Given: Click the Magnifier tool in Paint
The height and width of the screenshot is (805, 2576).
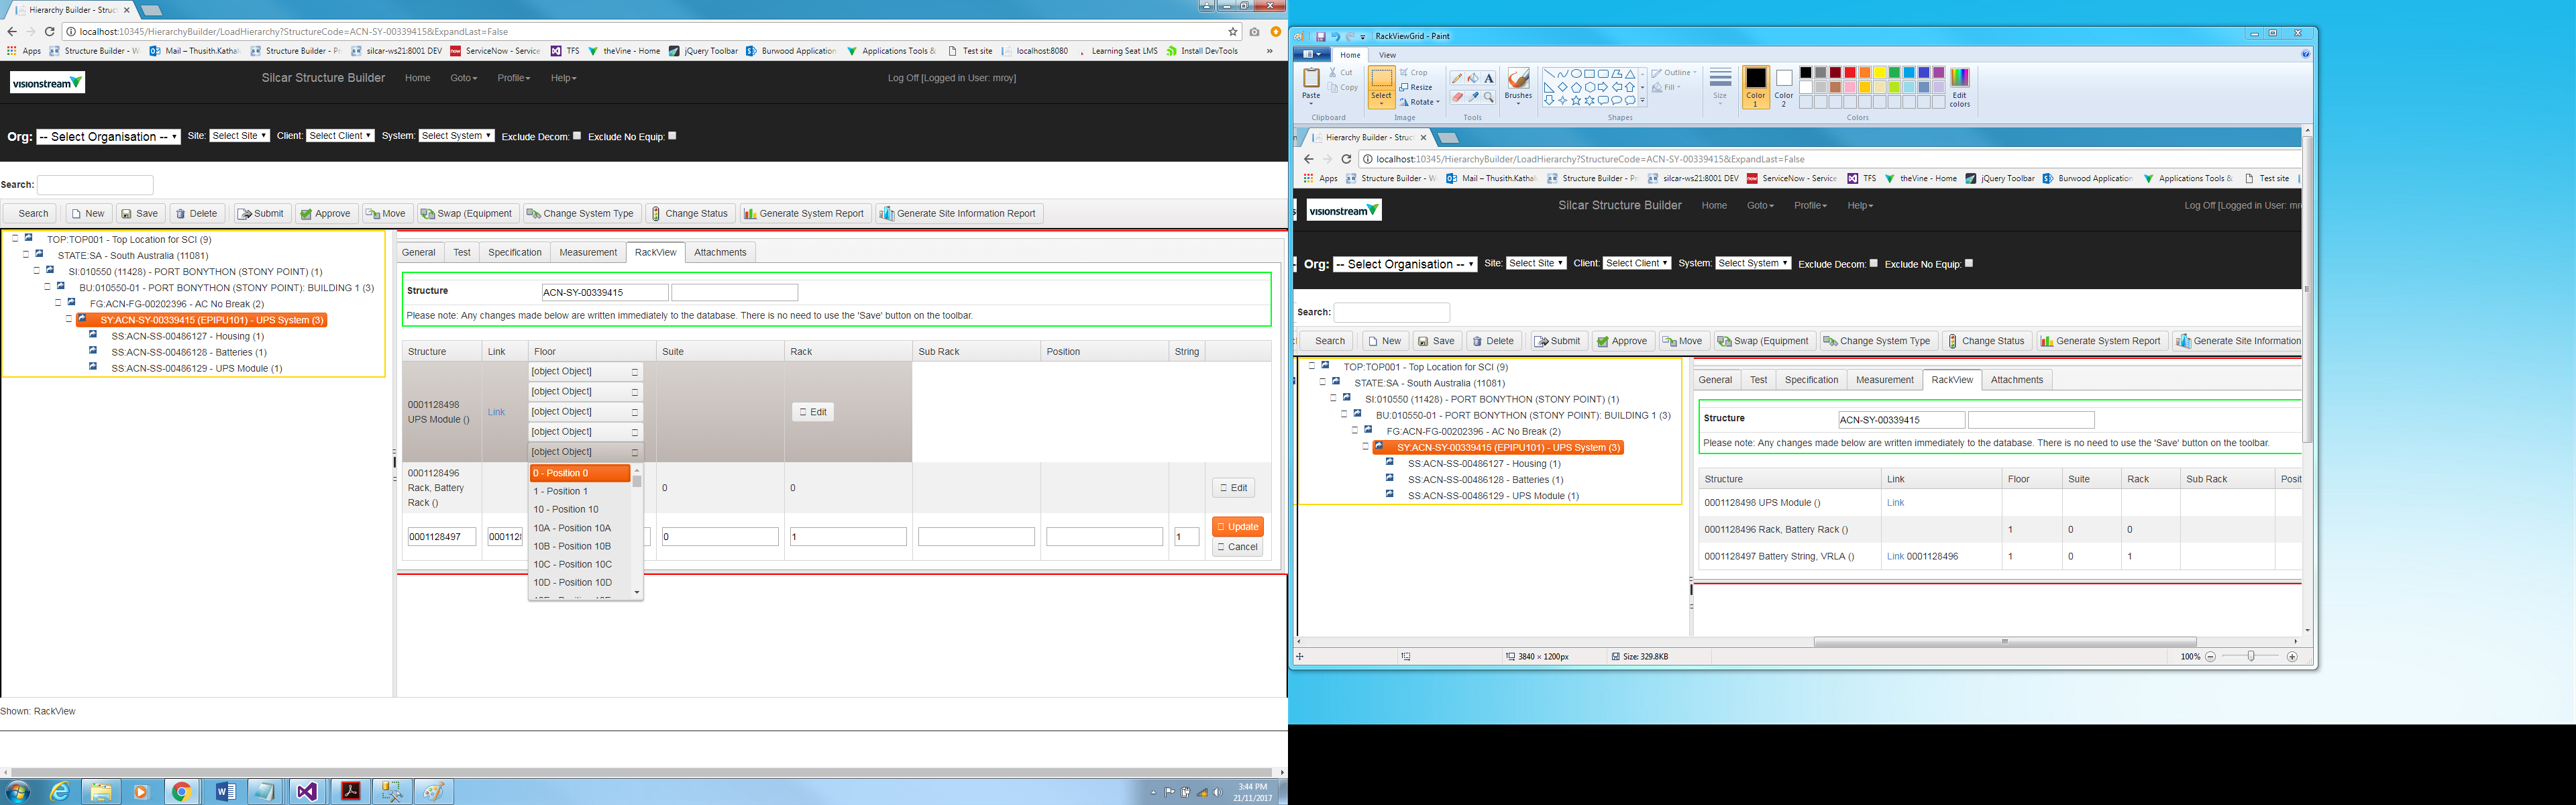Looking at the screenshot, I should [1489, 97].
